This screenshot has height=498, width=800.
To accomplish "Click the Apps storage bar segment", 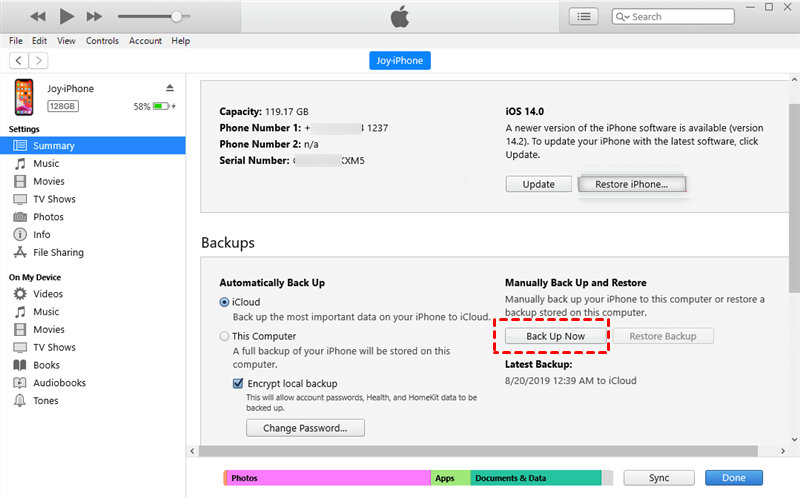I will (451, 478).
